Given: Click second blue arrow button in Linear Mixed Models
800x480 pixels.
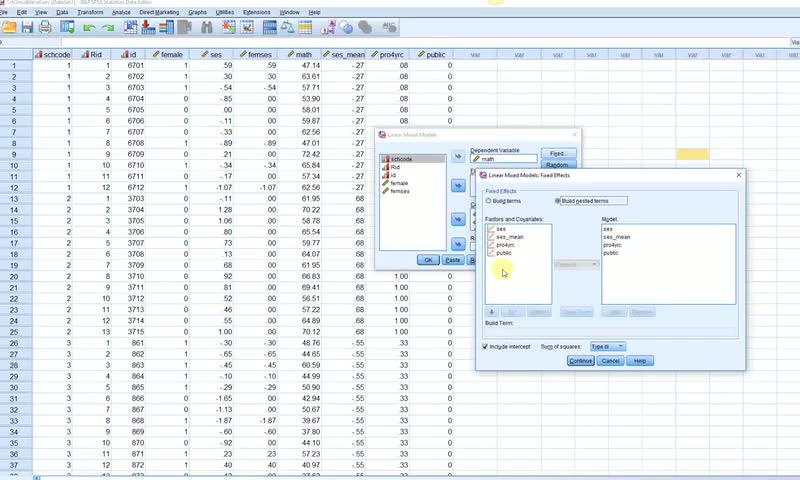Looking at the screenshot, I should pos(458,186).
